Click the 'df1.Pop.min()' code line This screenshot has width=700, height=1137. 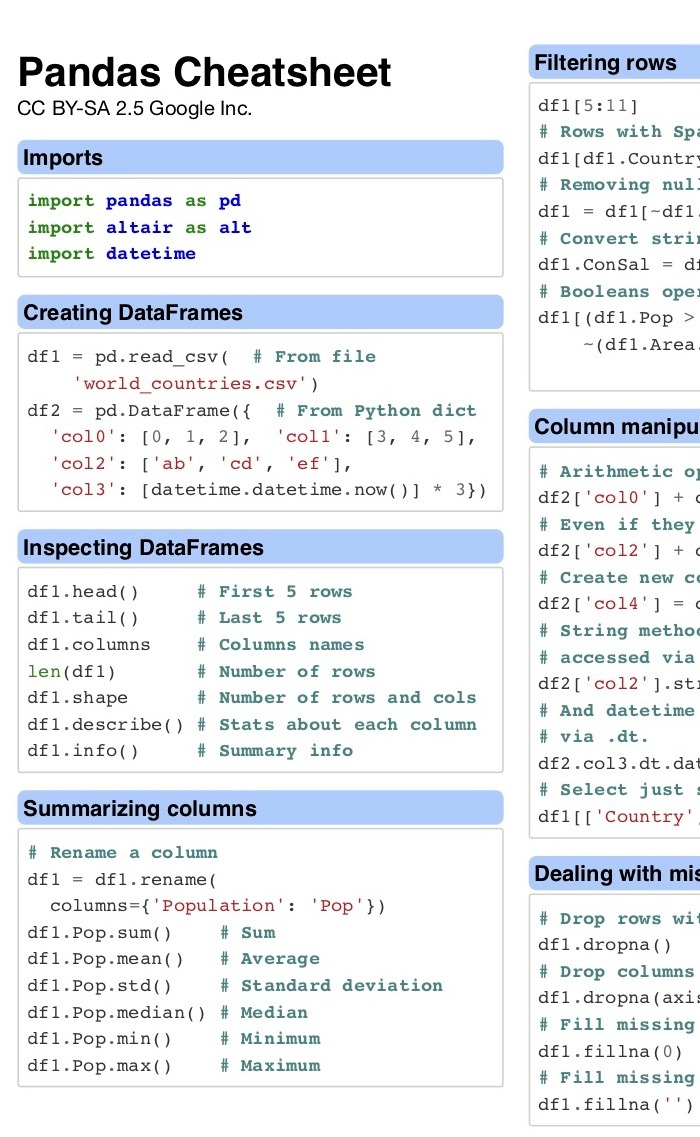coord(99,1039)
